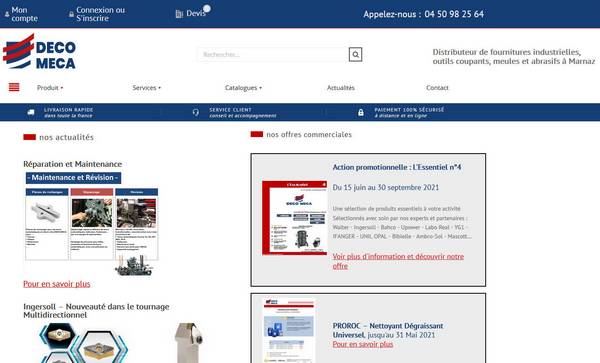
Task: Click the L'Essentiel catalogue cover thumbnail
Action: pyautogui.click(x=295, y=218)
